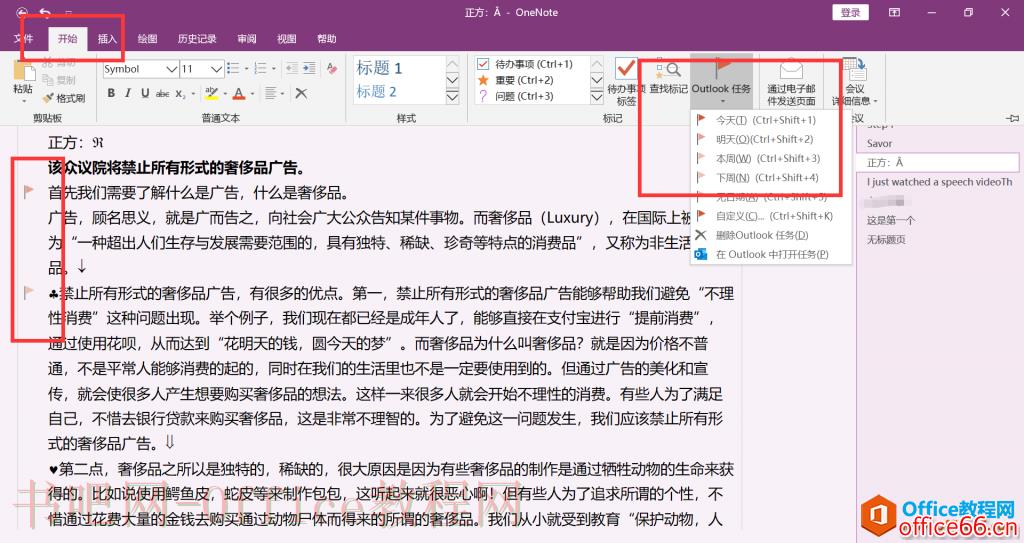Expand the styles gallery more arrow
Viewport: 1024px width, 543px height.
(452, 97)
